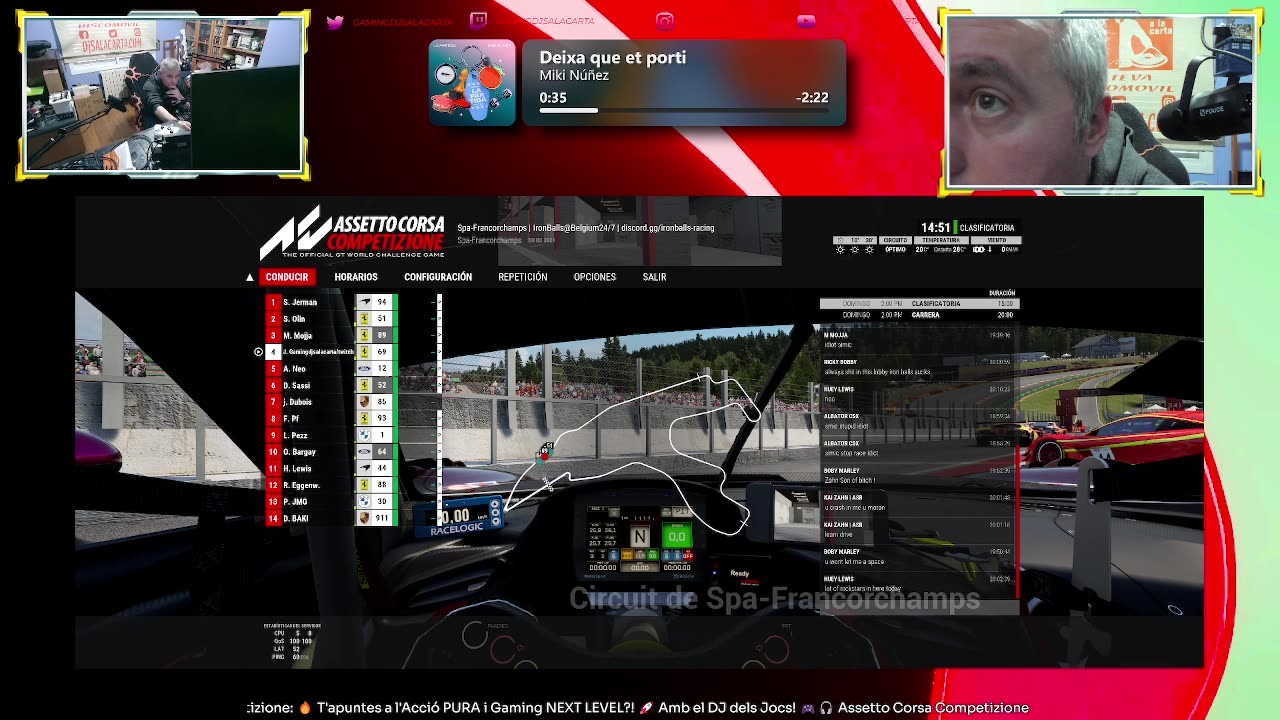Click the discord.gg/ironballs-racing server text
This screenshot has width=1280, height=720.
[667, 228]
